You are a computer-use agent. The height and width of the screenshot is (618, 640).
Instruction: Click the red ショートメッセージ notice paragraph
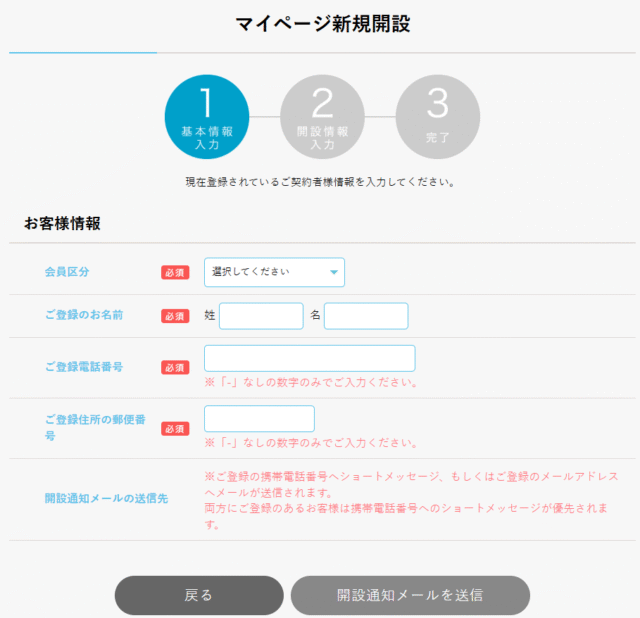pyautogui.click(x=411, y=500)
